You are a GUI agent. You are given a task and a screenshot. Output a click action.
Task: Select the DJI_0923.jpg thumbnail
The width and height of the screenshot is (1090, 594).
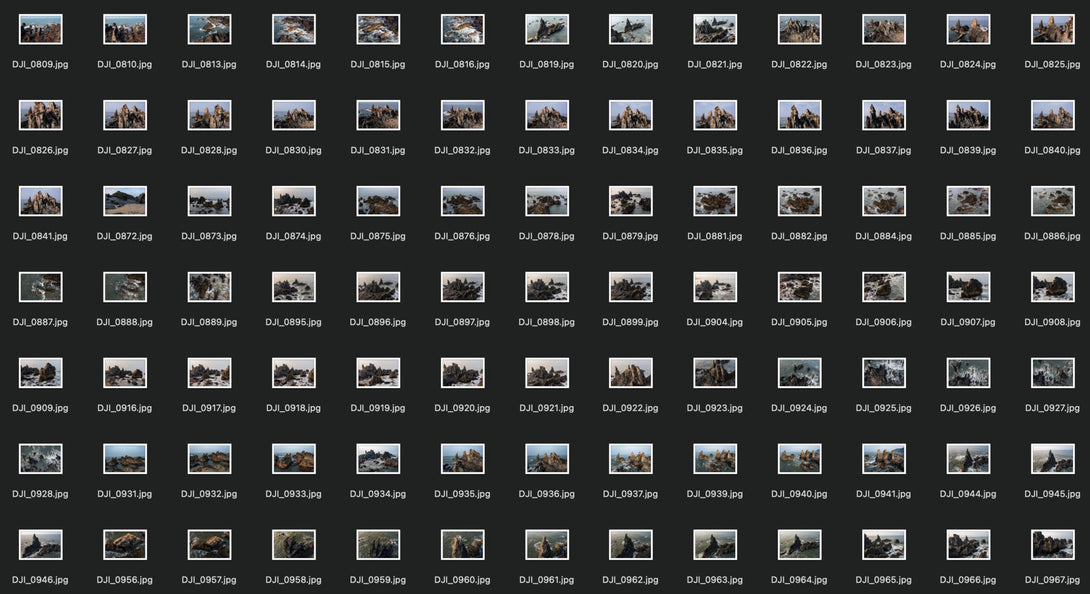(715, 373)
